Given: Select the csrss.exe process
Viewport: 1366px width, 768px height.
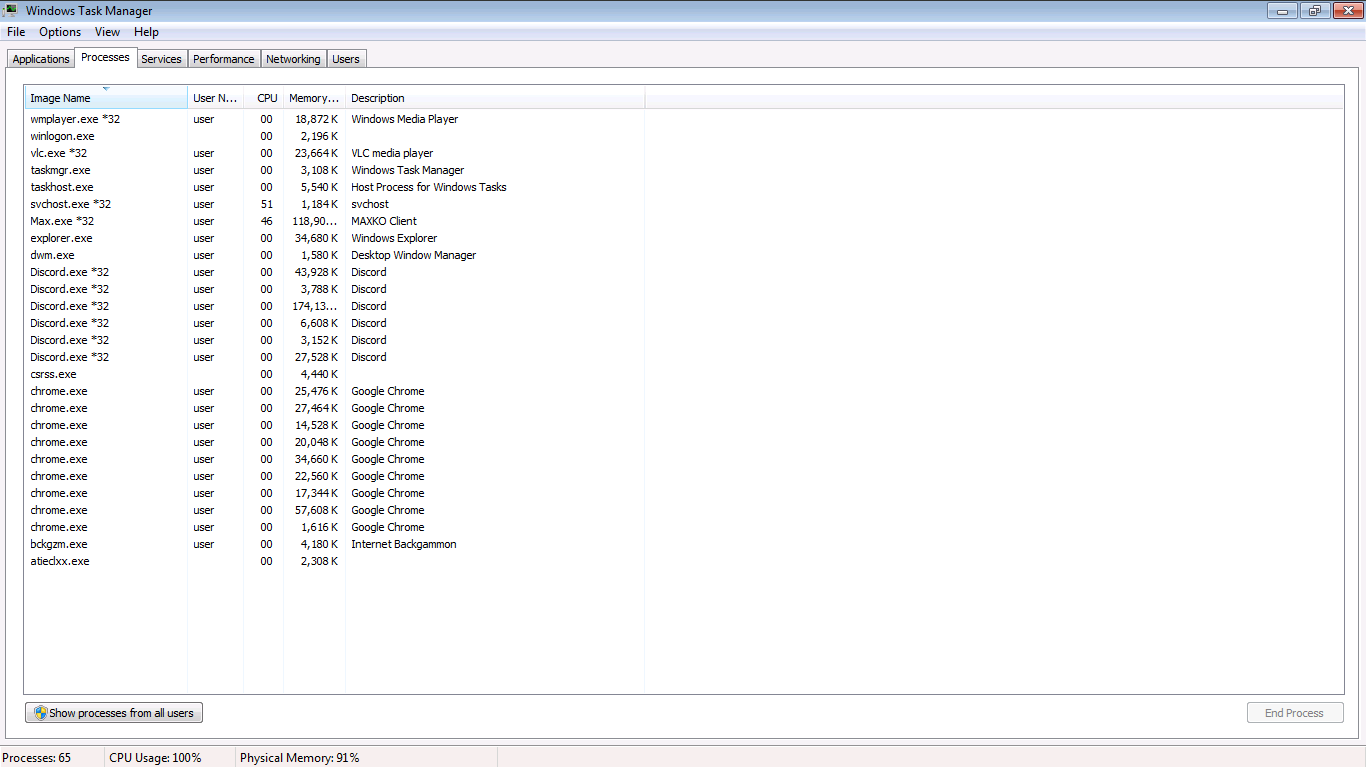Looking at the screenshot, I should 335,374.
